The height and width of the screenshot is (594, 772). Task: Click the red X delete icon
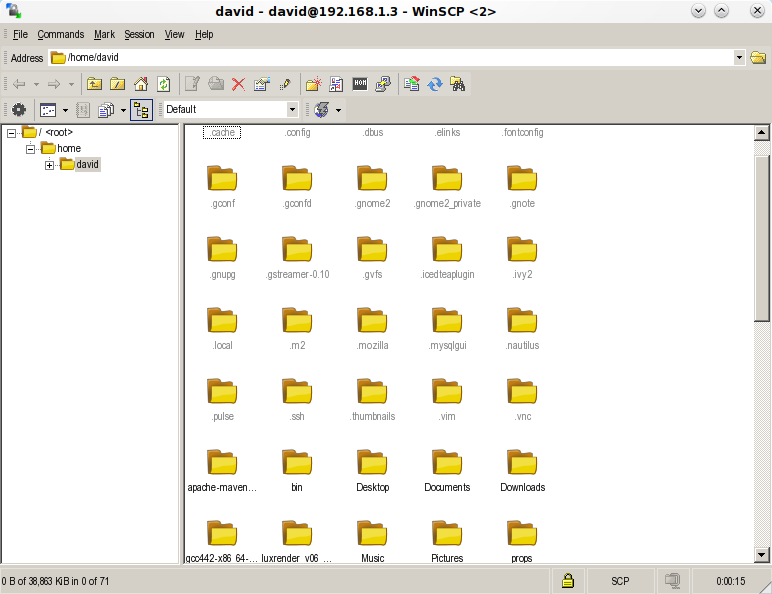pos(238,85)
